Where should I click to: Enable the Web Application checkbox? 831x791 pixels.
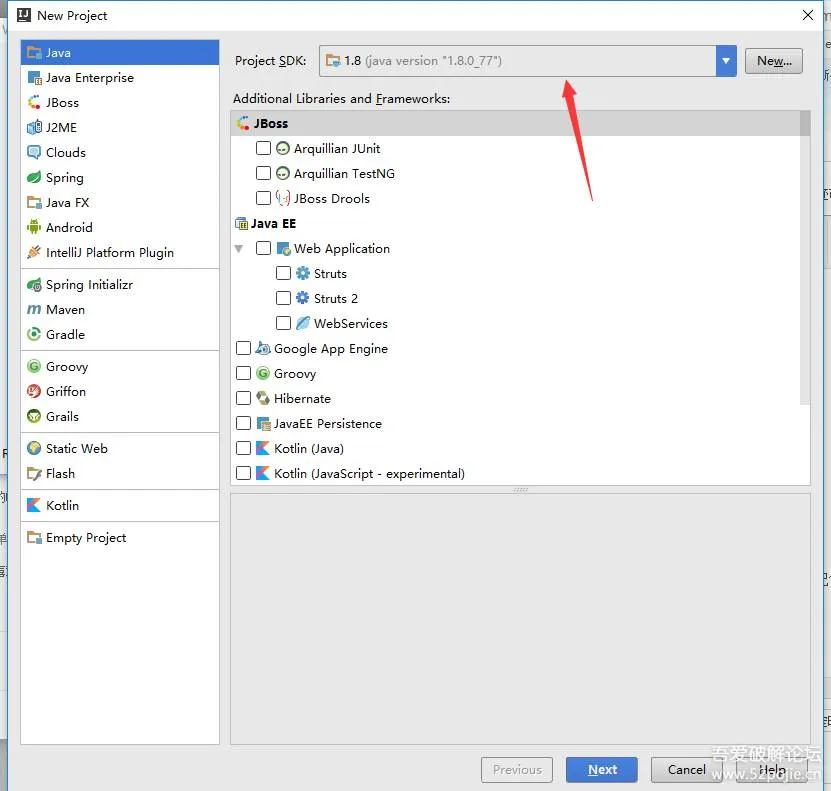pos(263,248)
